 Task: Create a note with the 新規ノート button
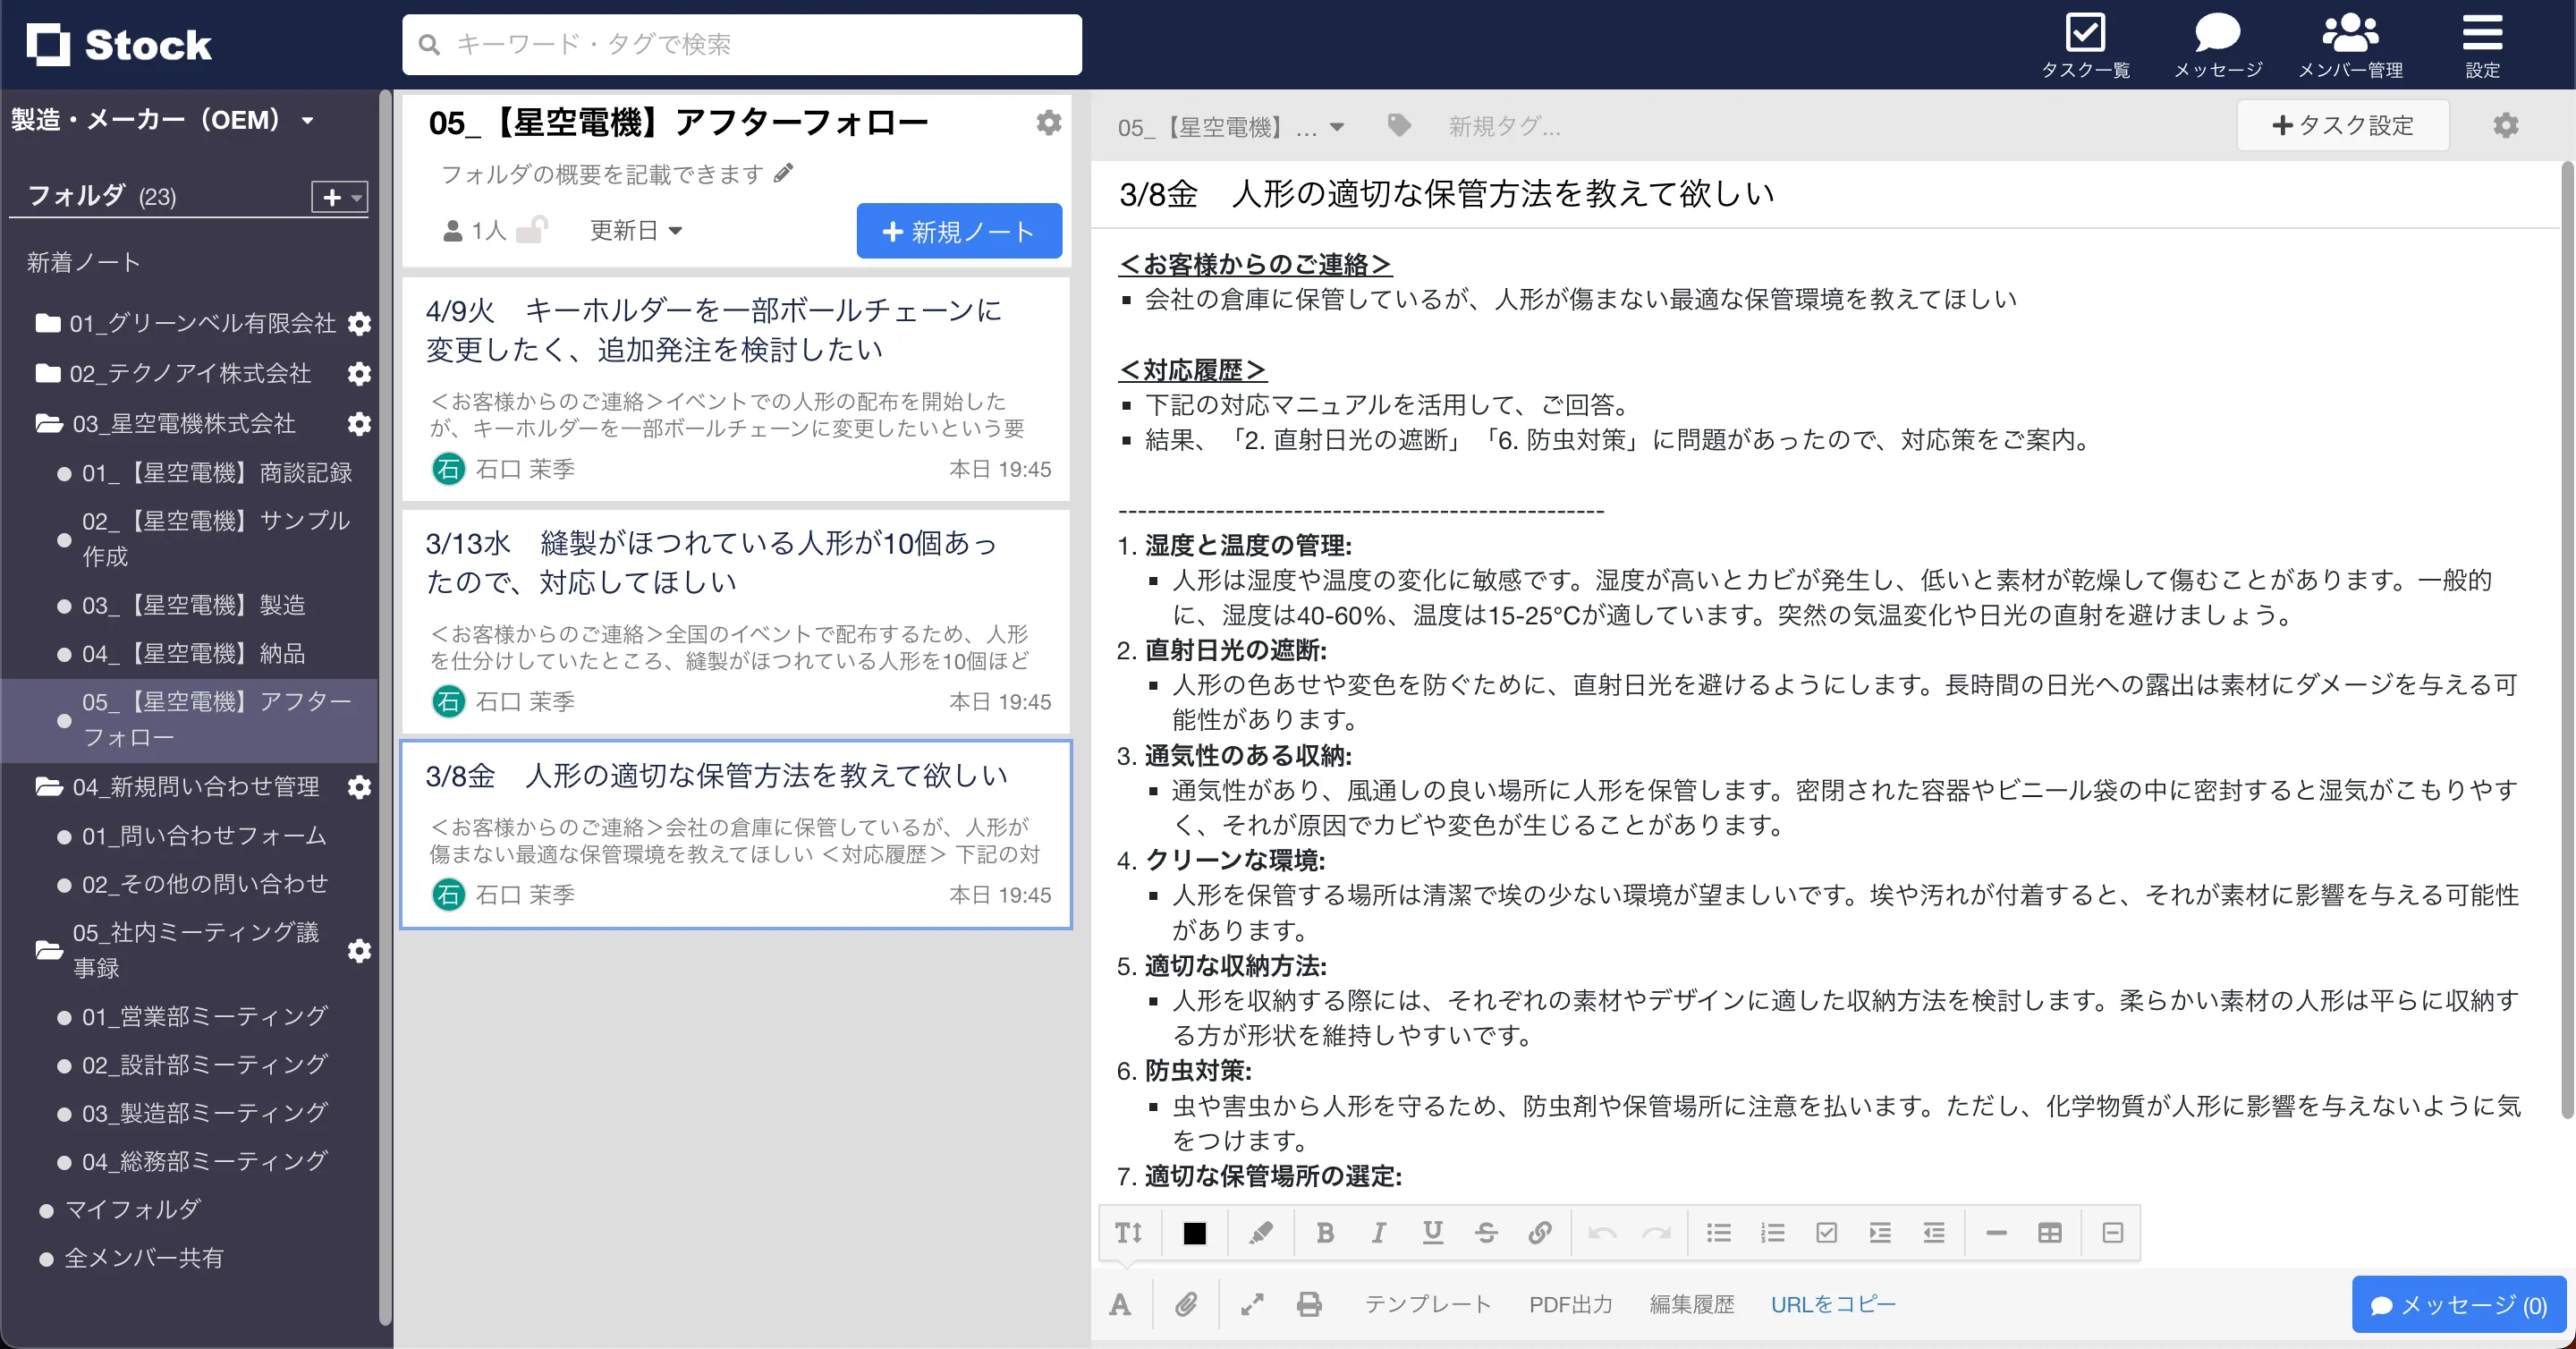[x=957, y=230]
